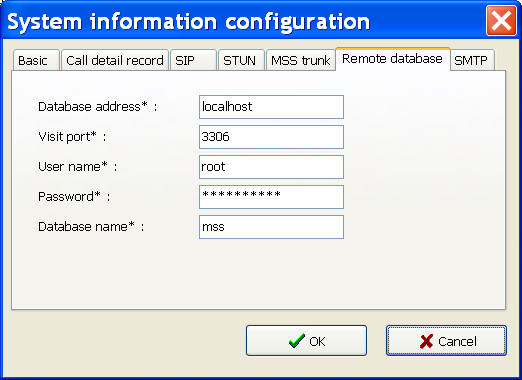Open the Call detail record tab
The image size is (522, 380).
[x=115, y=60]
